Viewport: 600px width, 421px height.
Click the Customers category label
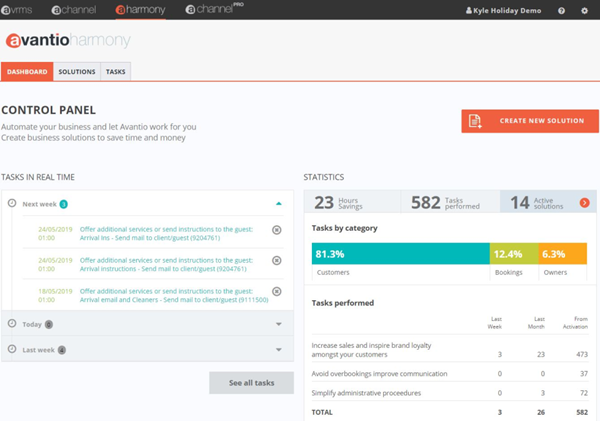point(333,273)
